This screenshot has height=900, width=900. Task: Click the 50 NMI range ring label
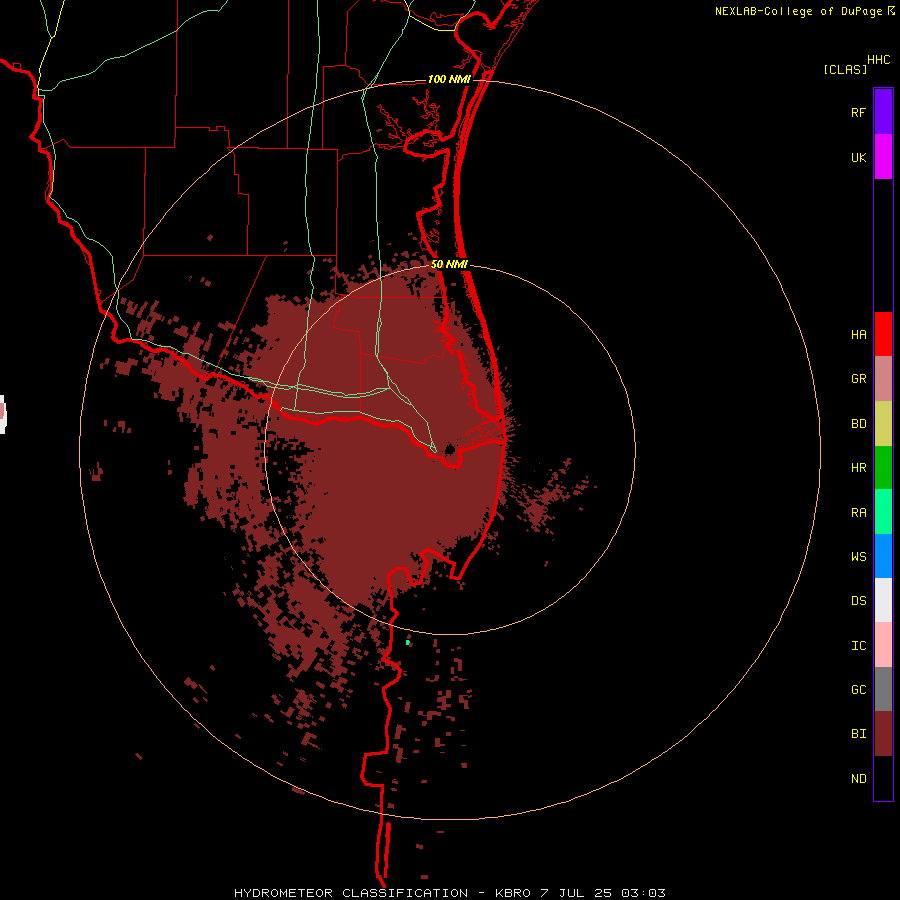click(x=449, y=264)
